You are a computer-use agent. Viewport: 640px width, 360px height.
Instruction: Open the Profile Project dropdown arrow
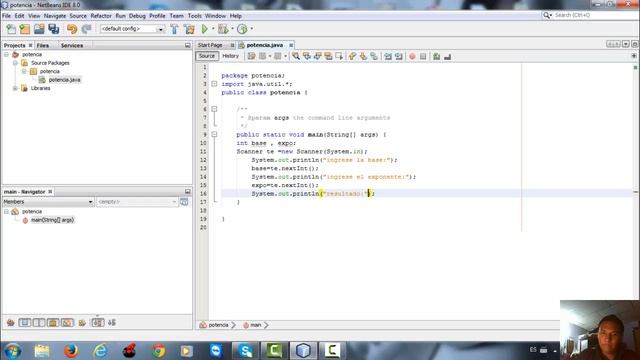[251, 29]
